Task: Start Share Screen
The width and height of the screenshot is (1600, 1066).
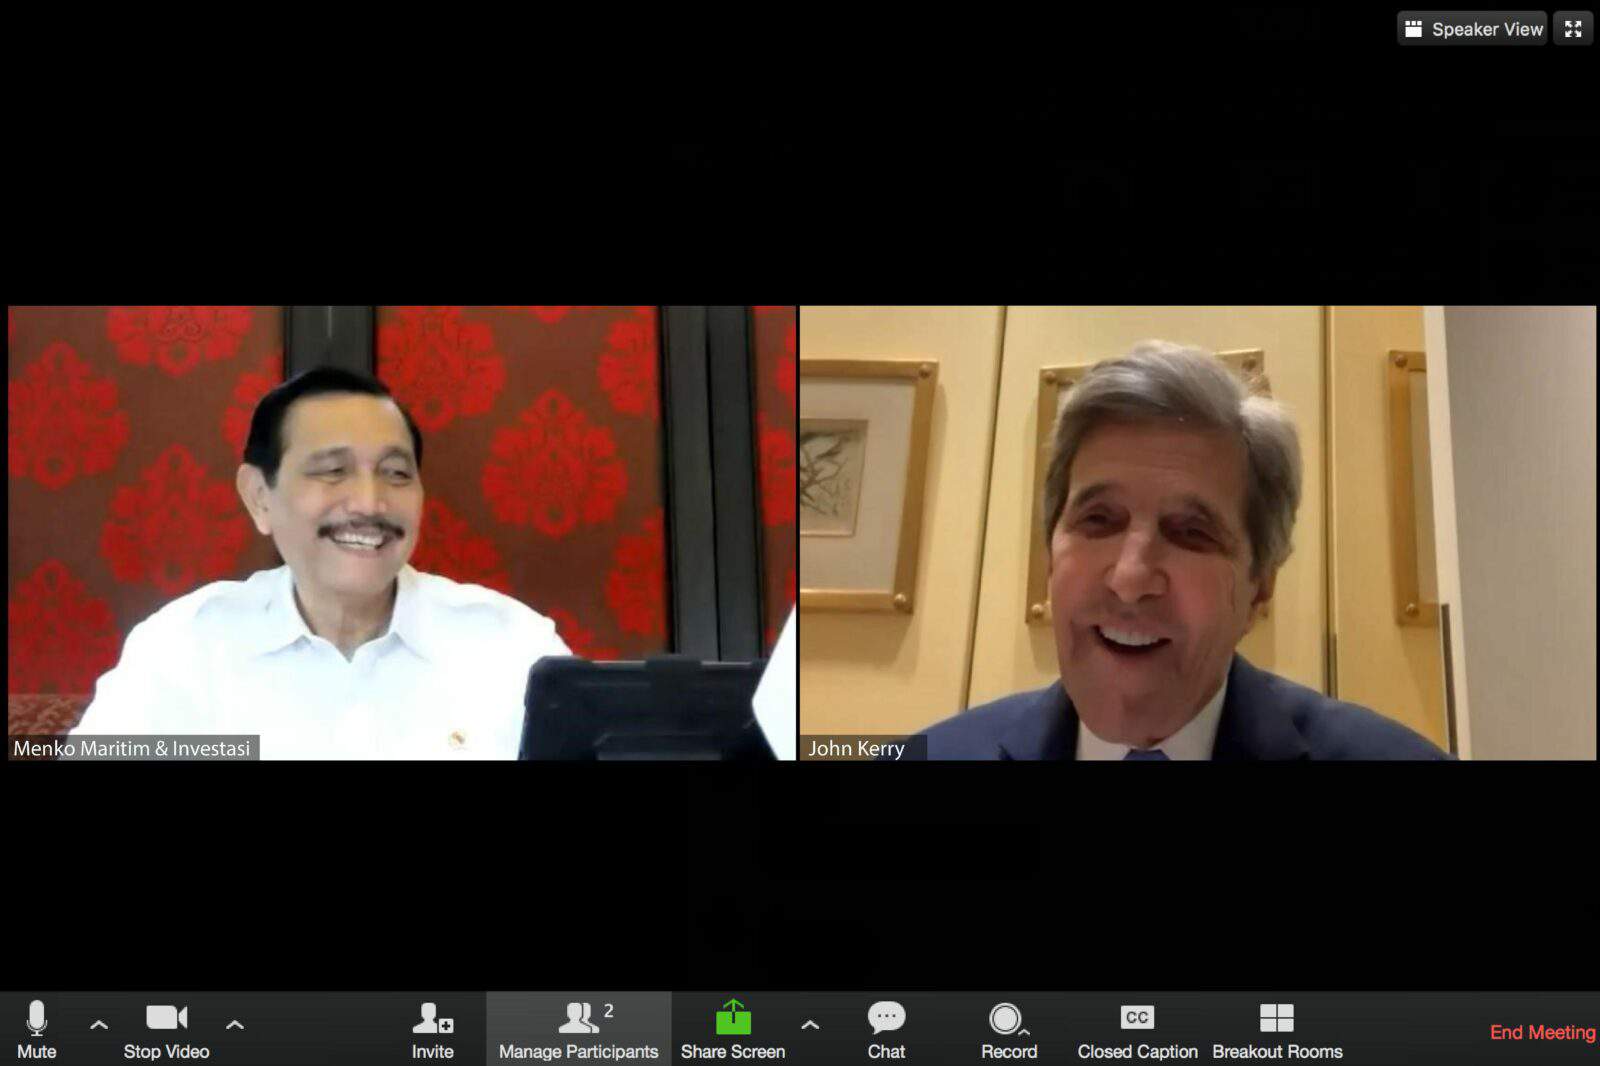Action: point(733,1030)
